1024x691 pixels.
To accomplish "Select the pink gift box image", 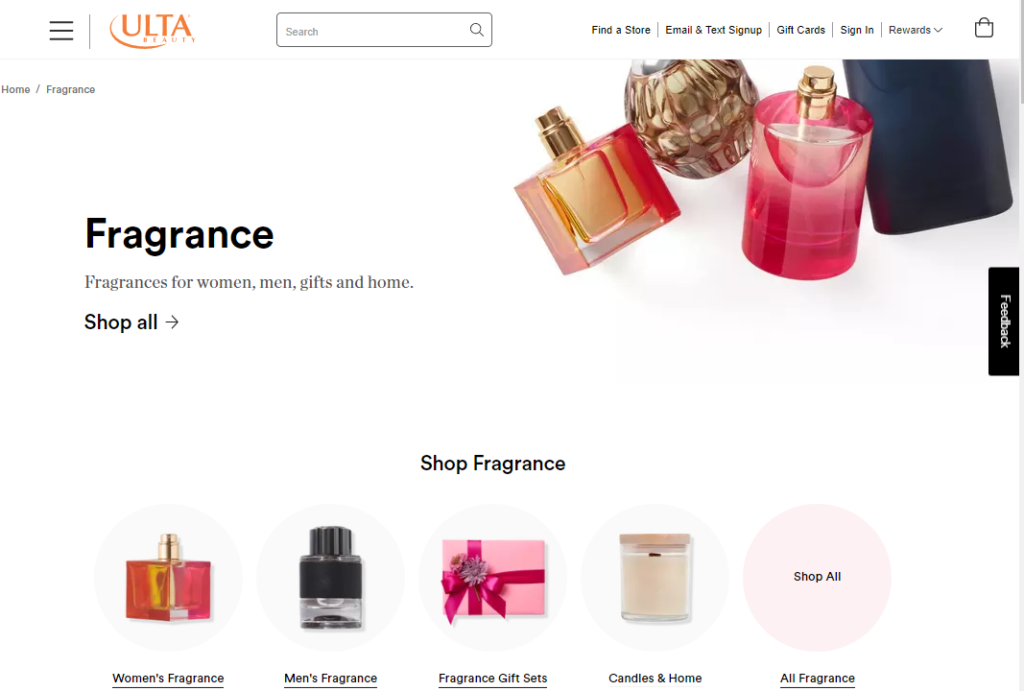I will 493,577.
